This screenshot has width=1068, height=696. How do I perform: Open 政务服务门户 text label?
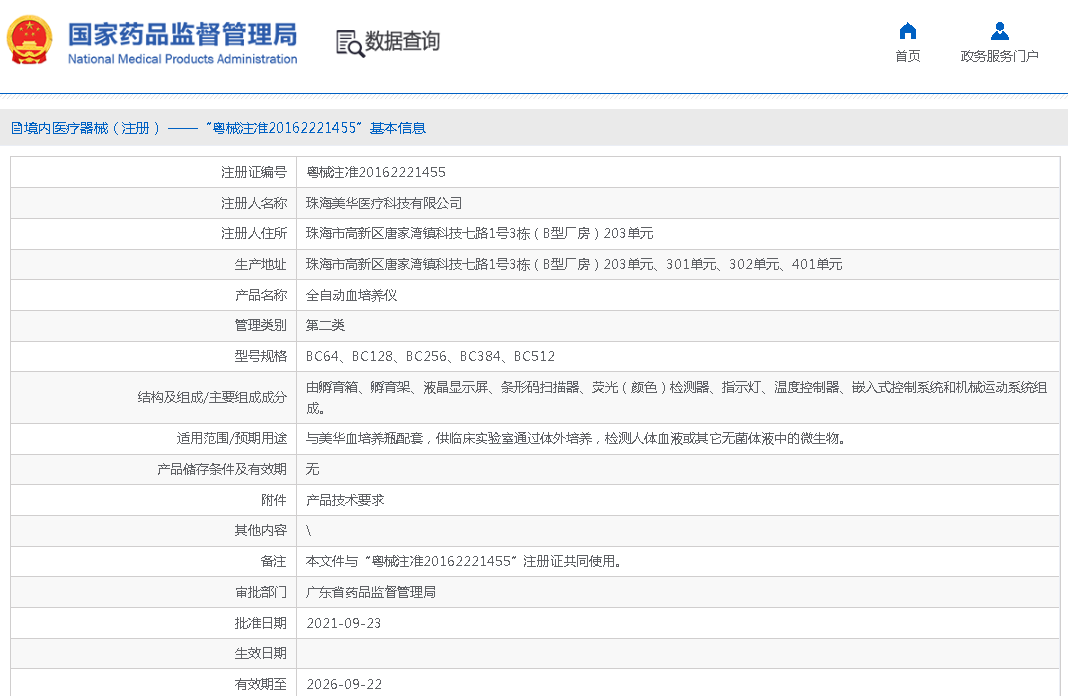click(999, 56)
